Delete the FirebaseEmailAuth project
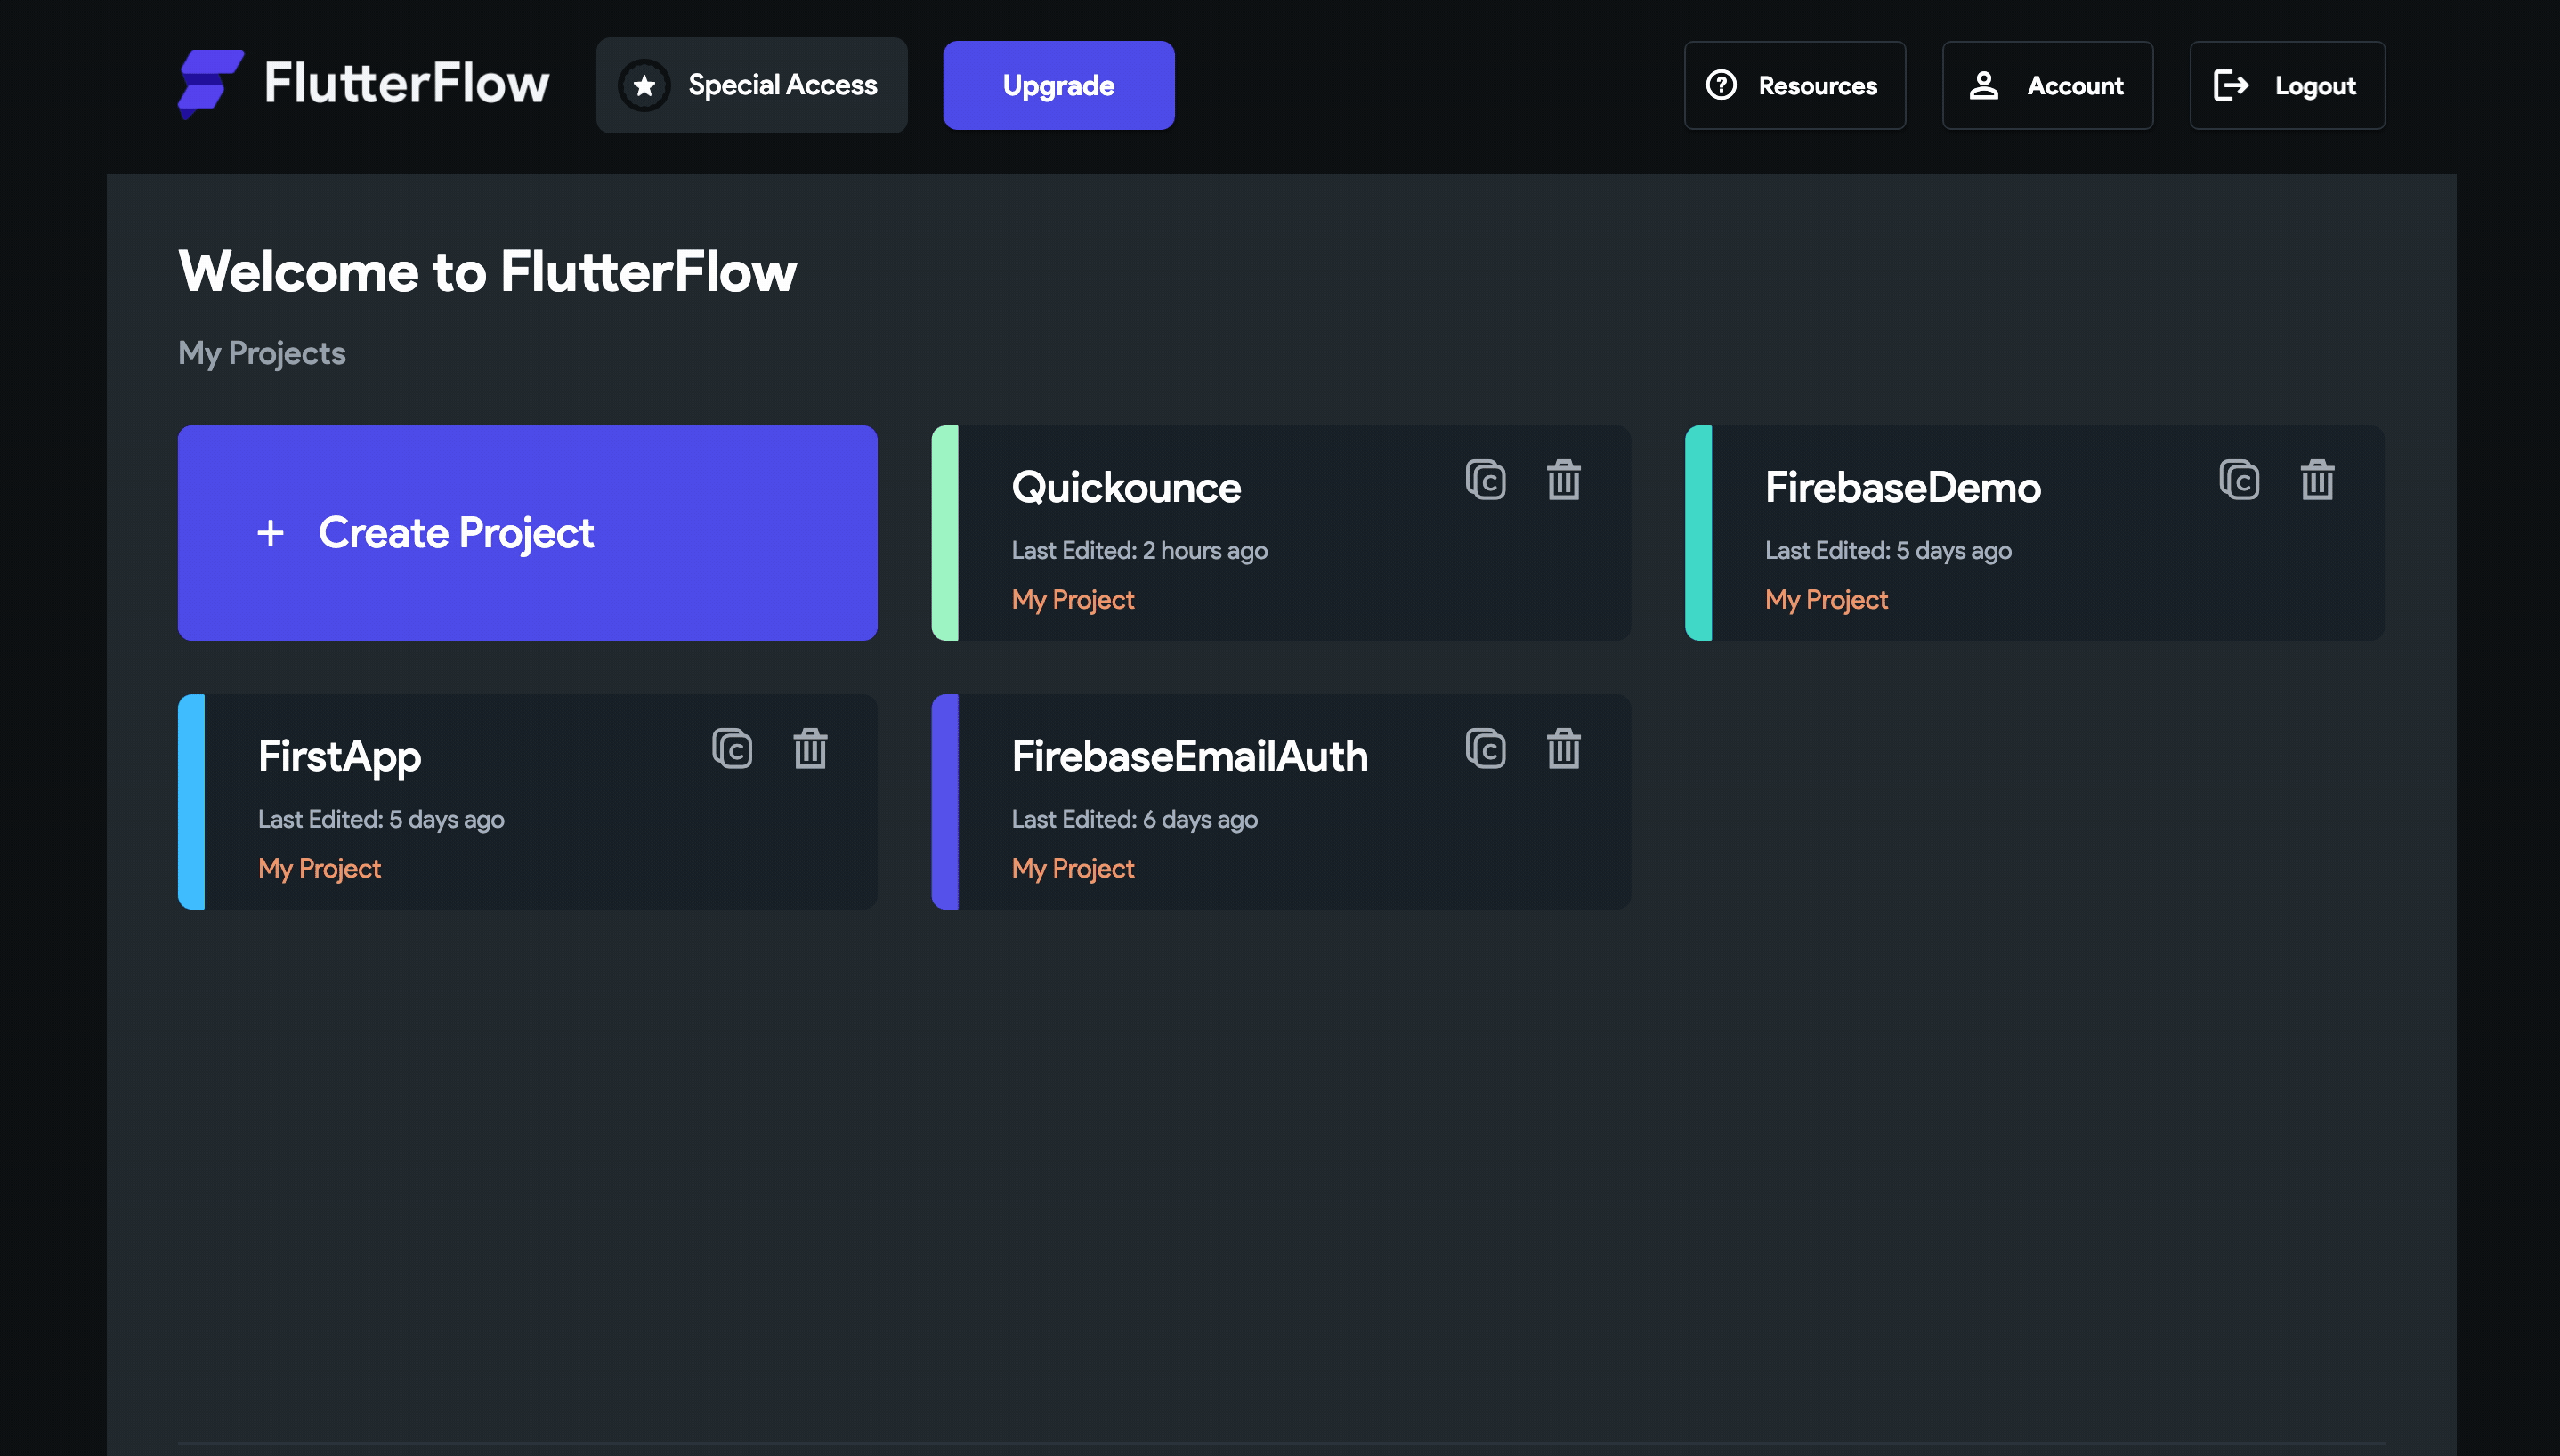 click(1564, 748)
